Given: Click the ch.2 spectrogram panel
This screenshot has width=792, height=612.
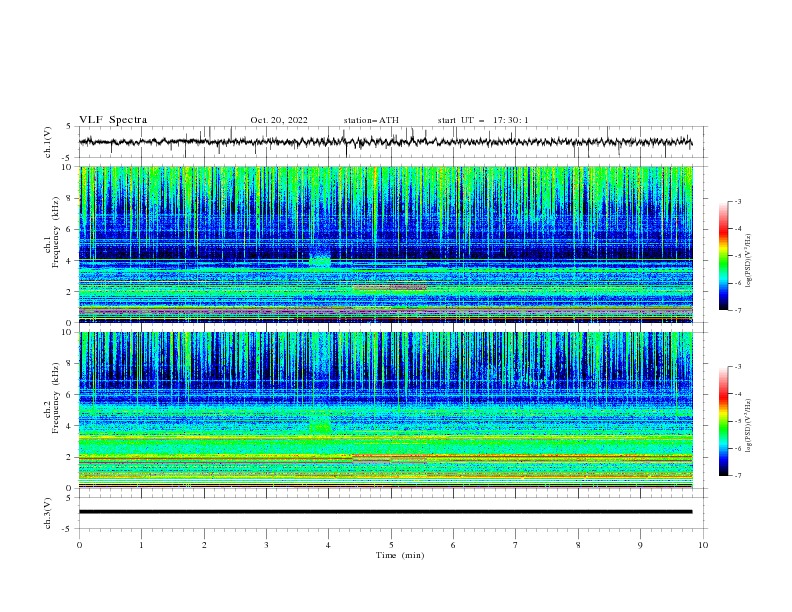Looking at the screenshot, I should pos(386,410).
